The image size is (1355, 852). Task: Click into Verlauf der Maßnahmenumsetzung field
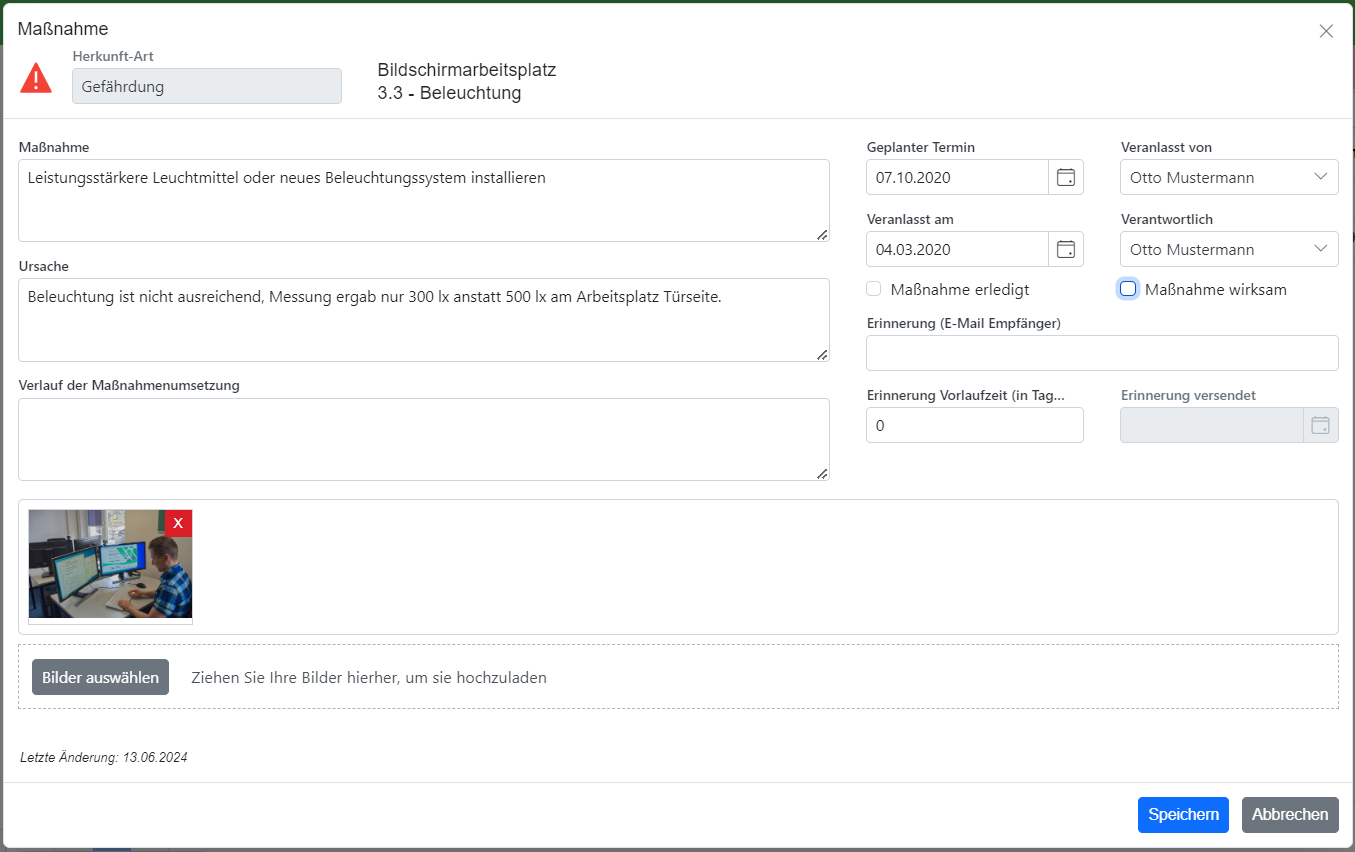[424, 439]
